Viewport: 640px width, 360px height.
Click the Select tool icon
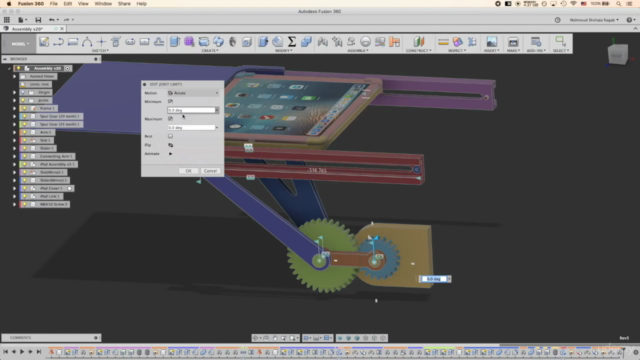click(x=560, y=42)
